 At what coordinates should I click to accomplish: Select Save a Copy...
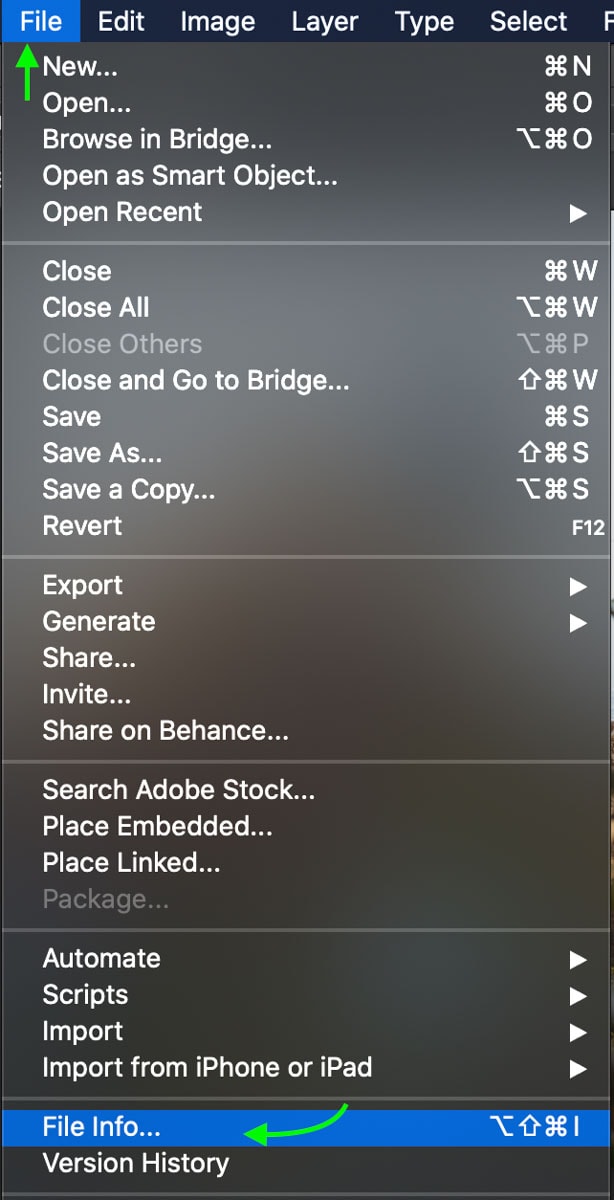(128, 490)
